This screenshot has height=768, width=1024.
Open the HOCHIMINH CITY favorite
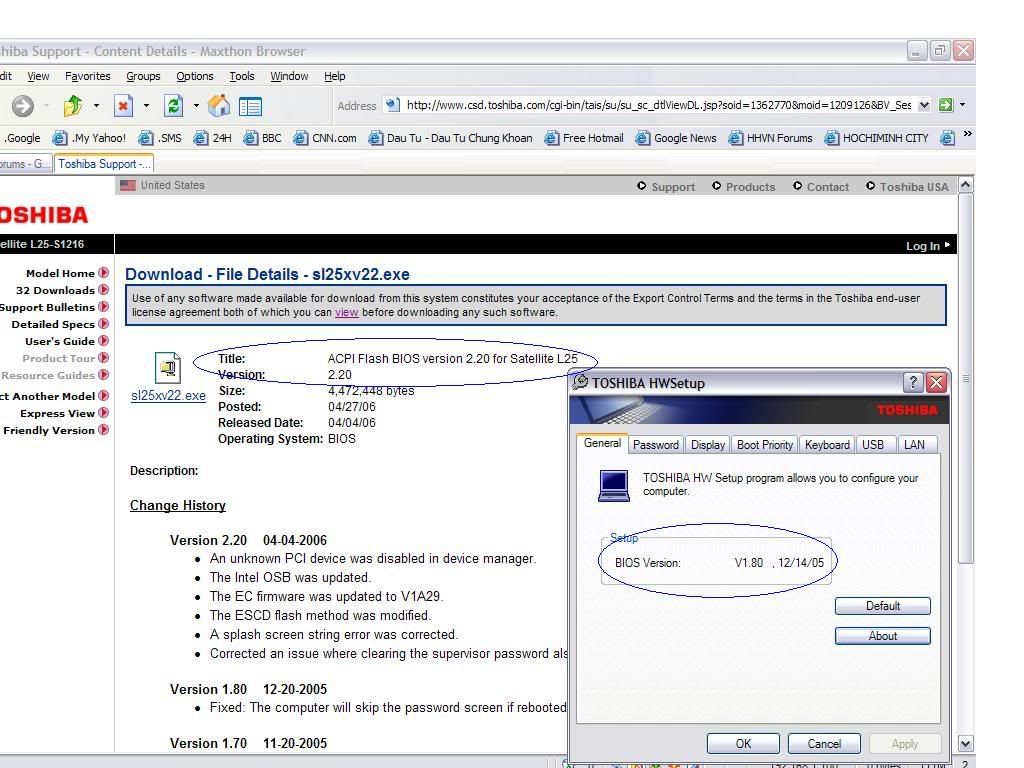click(x=877, y=138)
